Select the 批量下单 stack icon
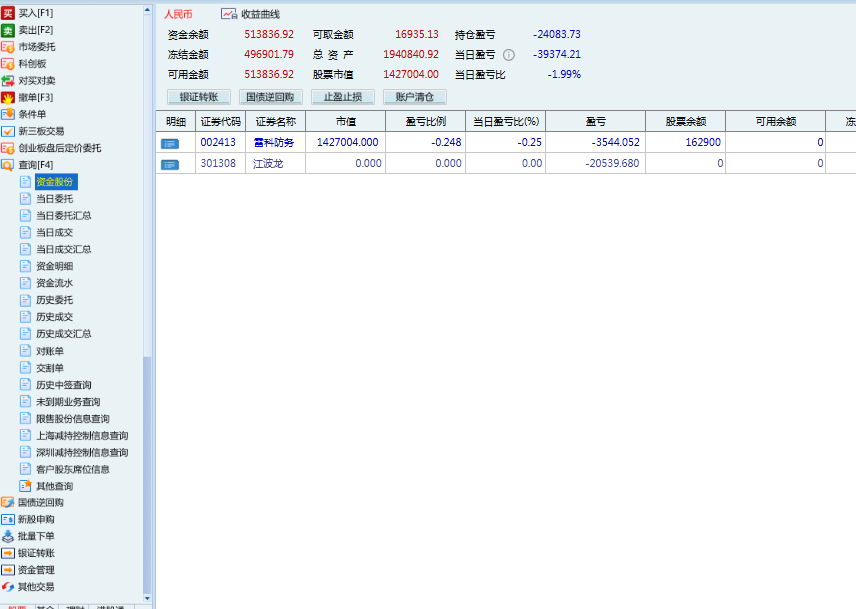The width and height of the screenshot is (856, 609). (8, 536)
